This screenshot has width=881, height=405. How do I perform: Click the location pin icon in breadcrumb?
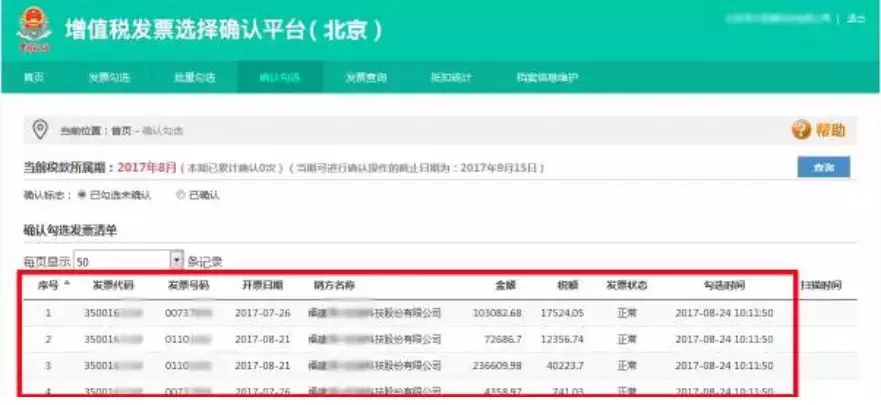39,130
